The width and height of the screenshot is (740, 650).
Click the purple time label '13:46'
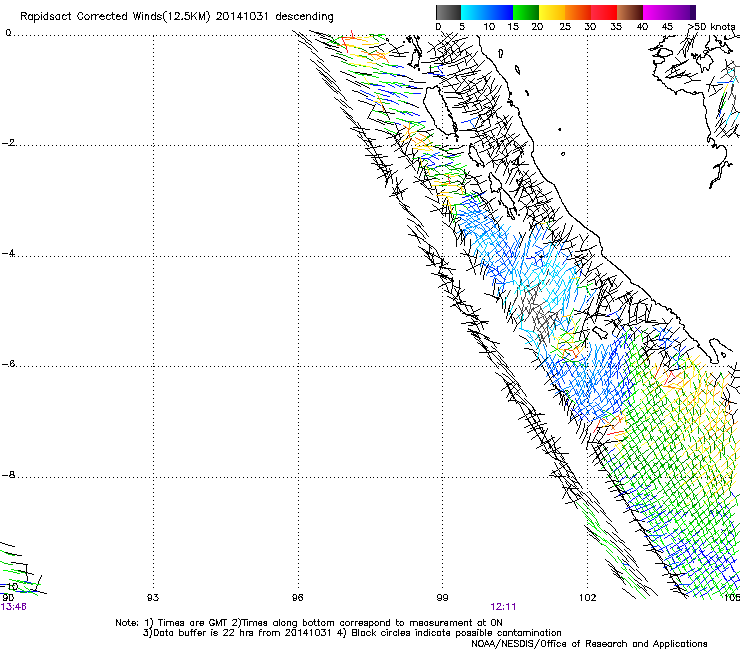click(13, 607)
